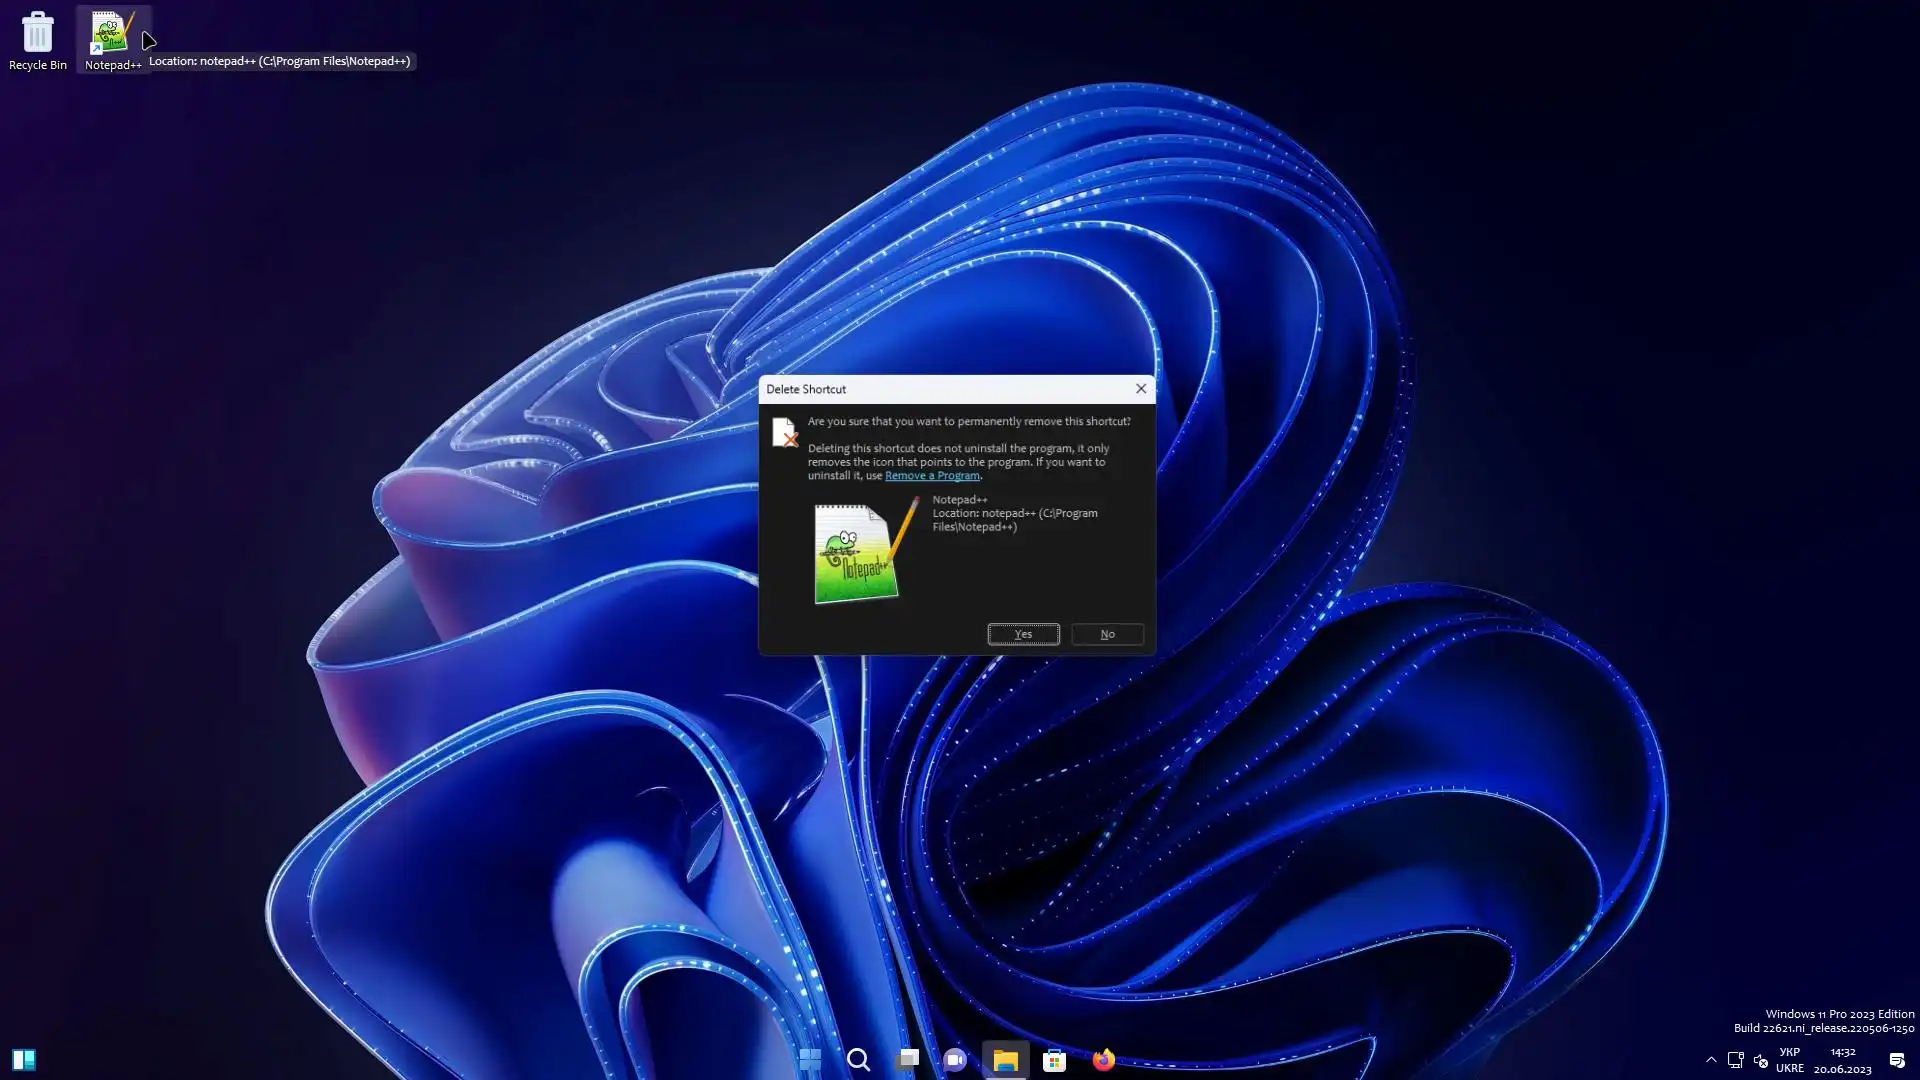The height and width of the screenshot is (1080, 1920).
Task: Launch the Chat app from taskbar
Action: point(955,1060)
